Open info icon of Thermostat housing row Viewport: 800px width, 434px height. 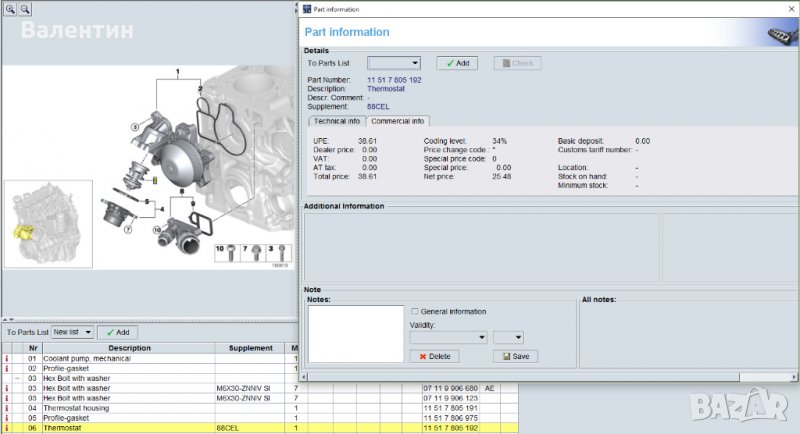8,408
